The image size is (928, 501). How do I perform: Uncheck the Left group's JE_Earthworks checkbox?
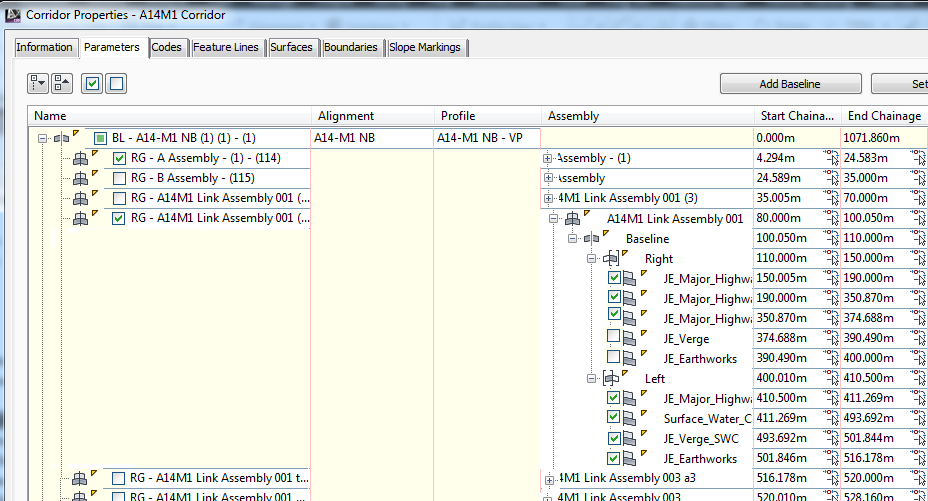614,458
